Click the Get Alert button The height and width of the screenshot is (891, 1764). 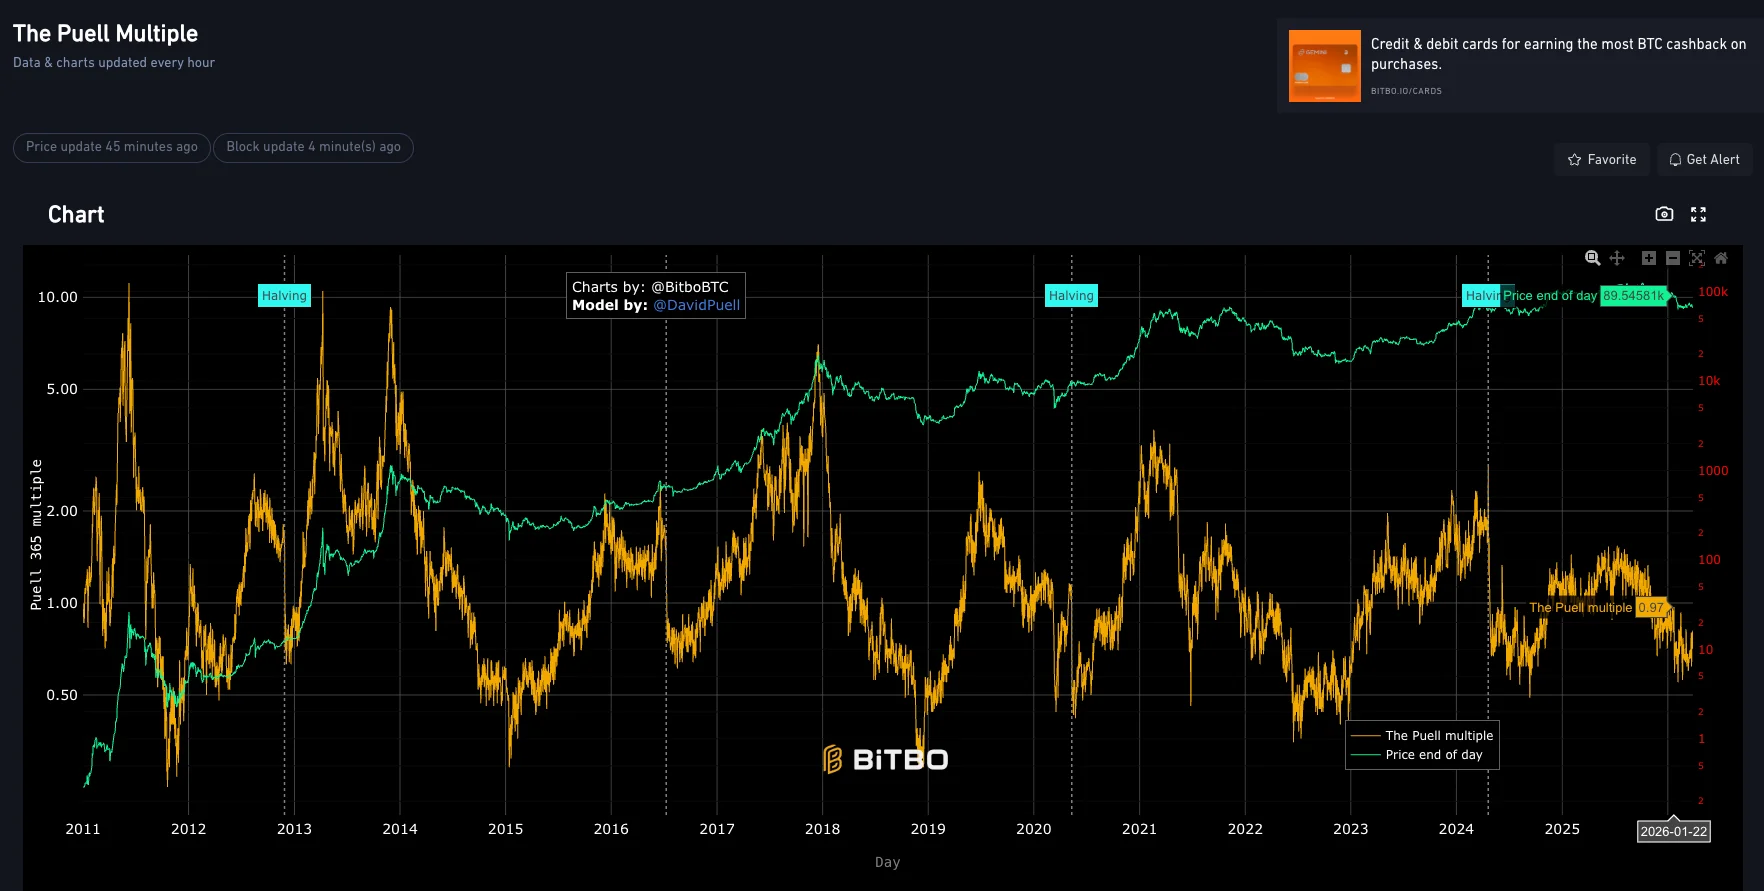coord(1704,160)
